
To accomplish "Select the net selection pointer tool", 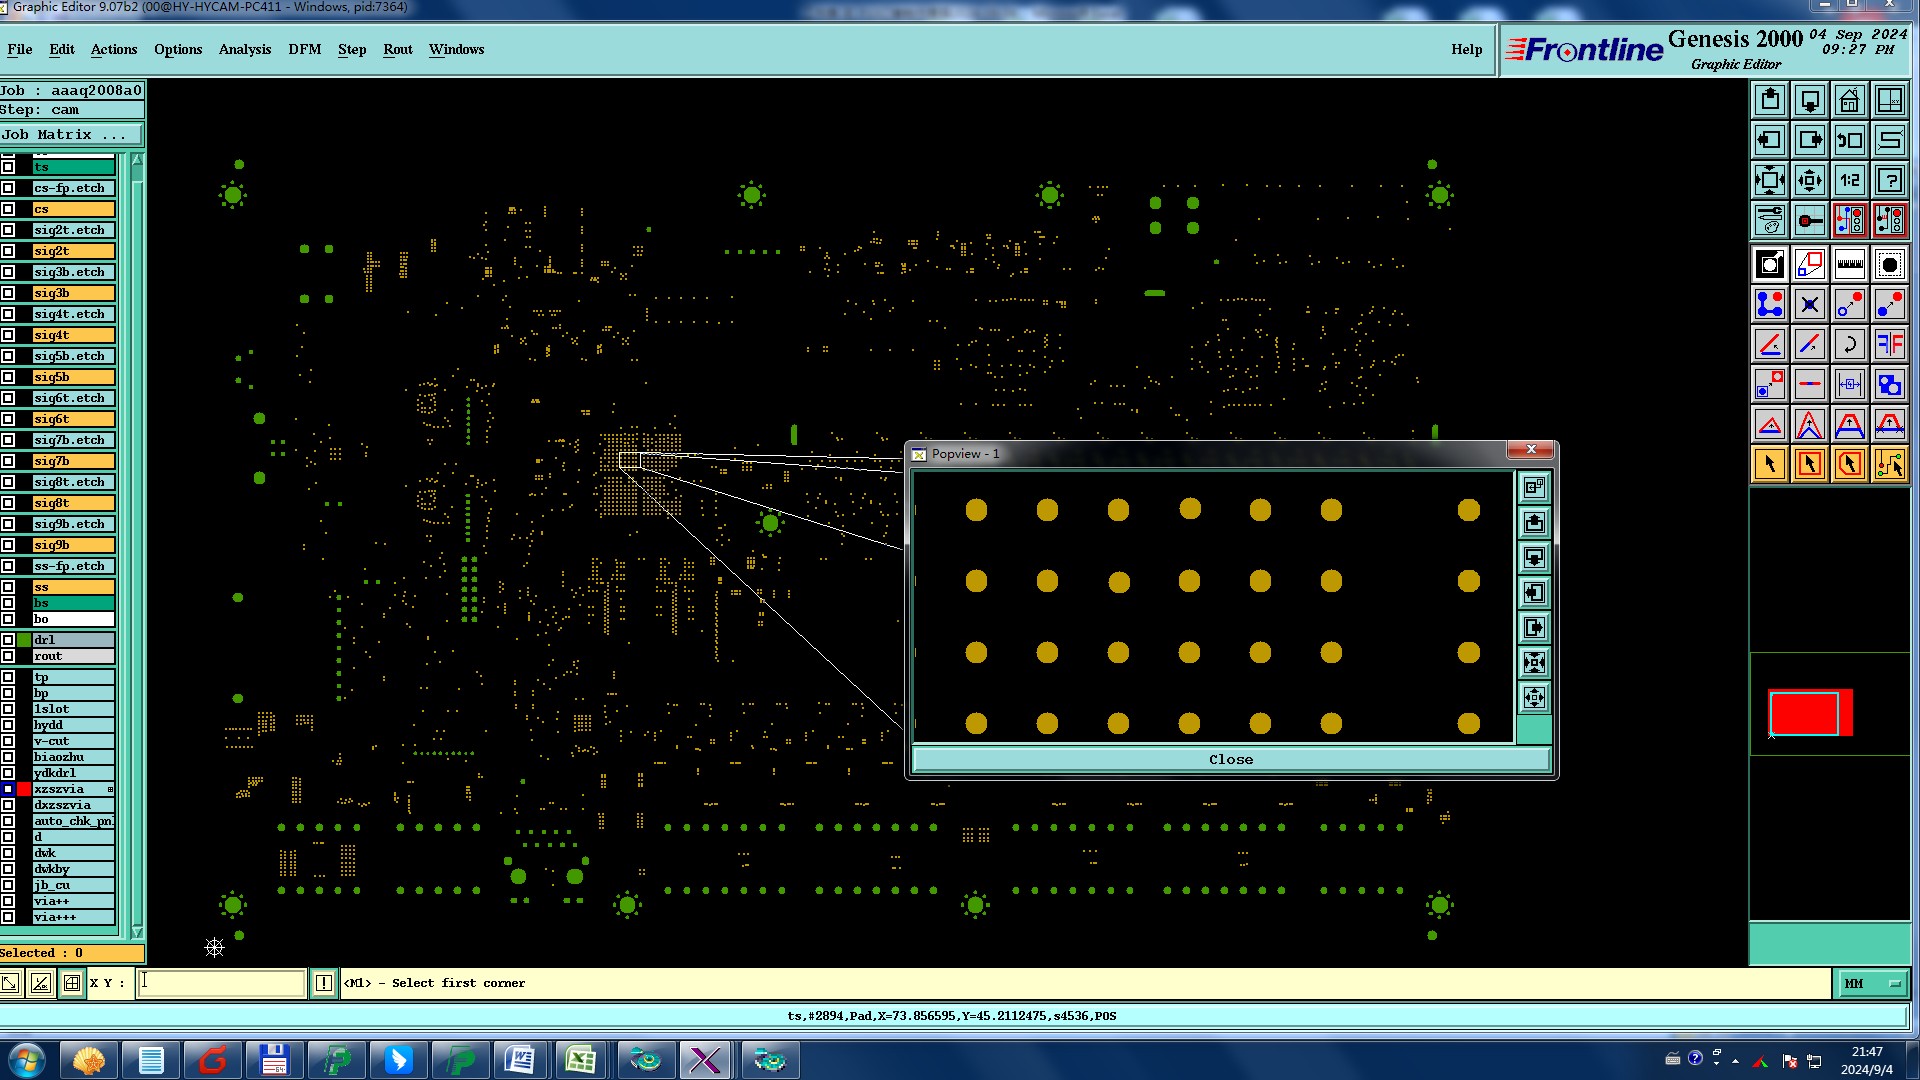I will 1889,464.
